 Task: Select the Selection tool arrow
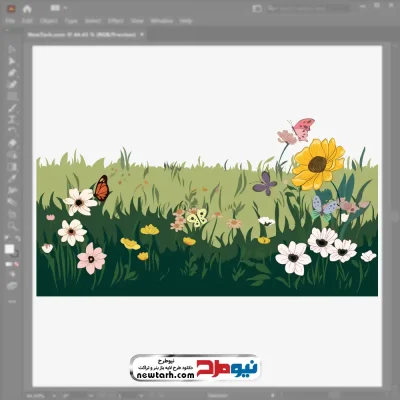pos(12,49)
